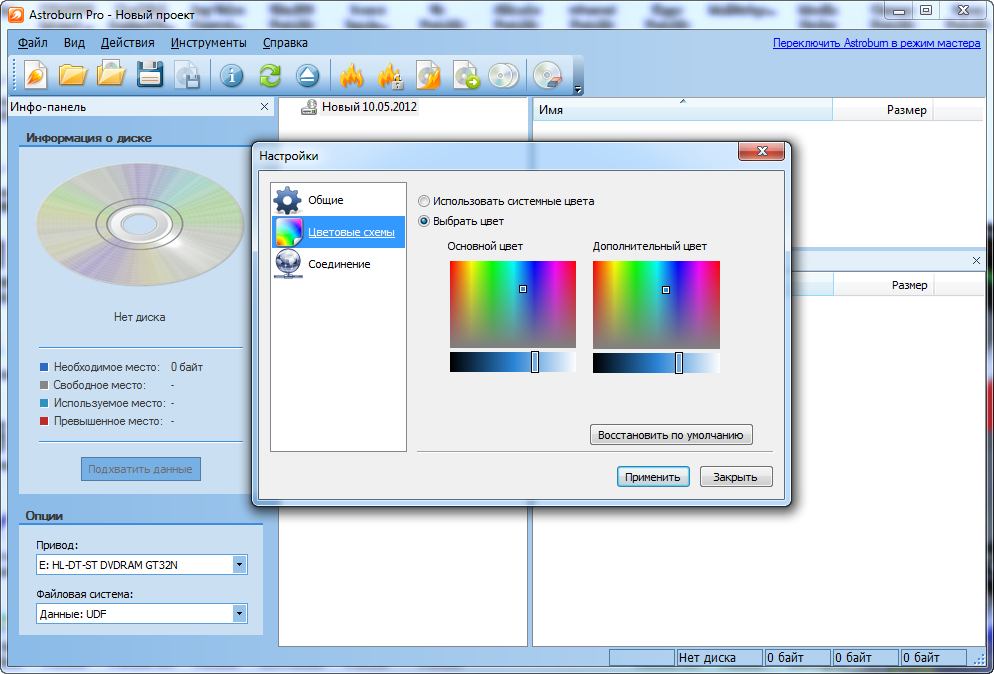The image size is (994, 674).
Task: Click the copy disc (two discs) icon
Action: coord(503,75)
